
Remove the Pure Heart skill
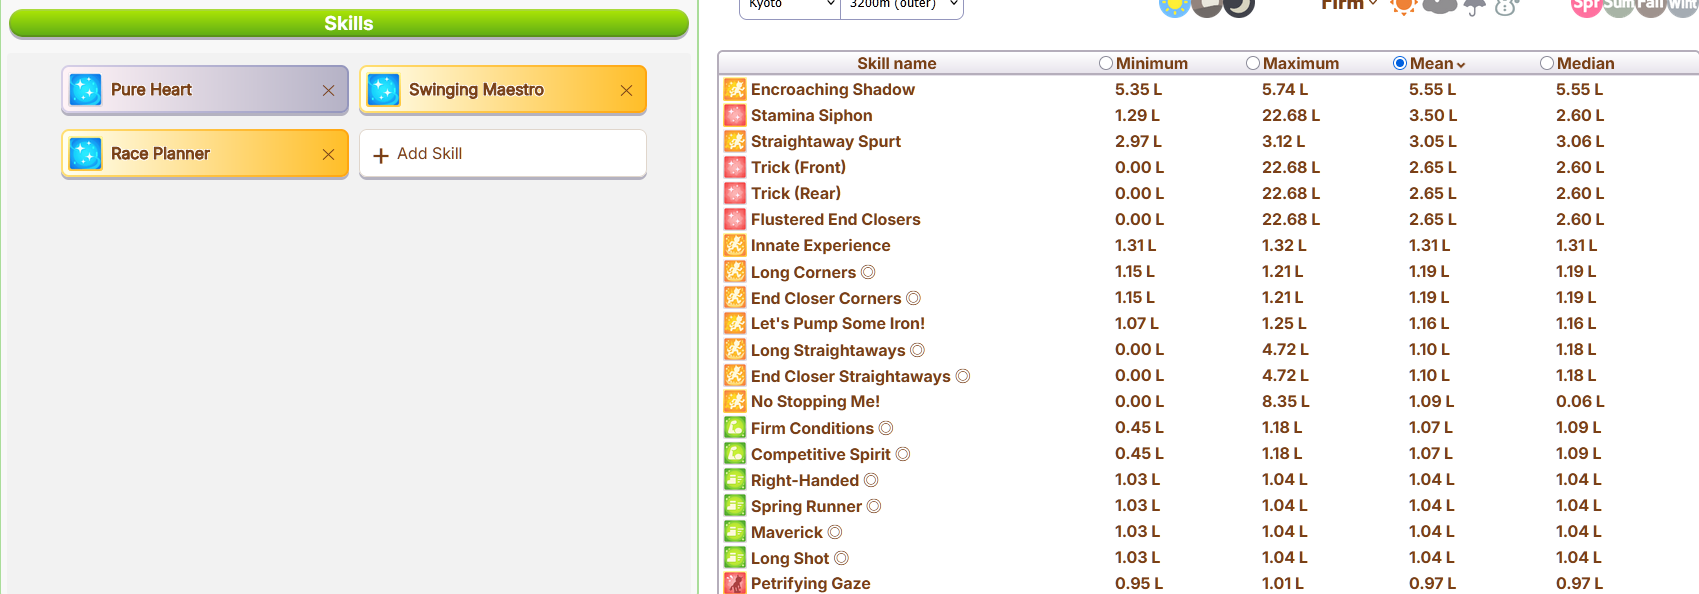[328, 90]
